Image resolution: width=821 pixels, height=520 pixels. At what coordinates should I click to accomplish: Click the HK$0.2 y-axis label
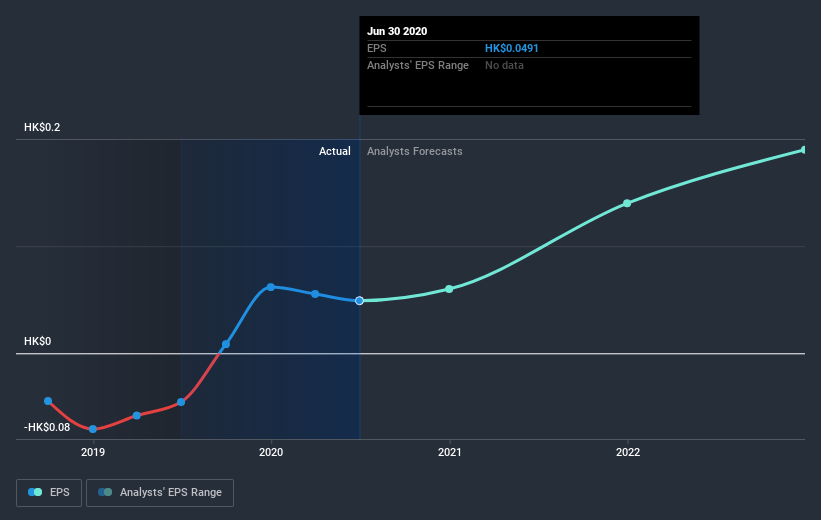pyautogui.click(x=42, y=127)
